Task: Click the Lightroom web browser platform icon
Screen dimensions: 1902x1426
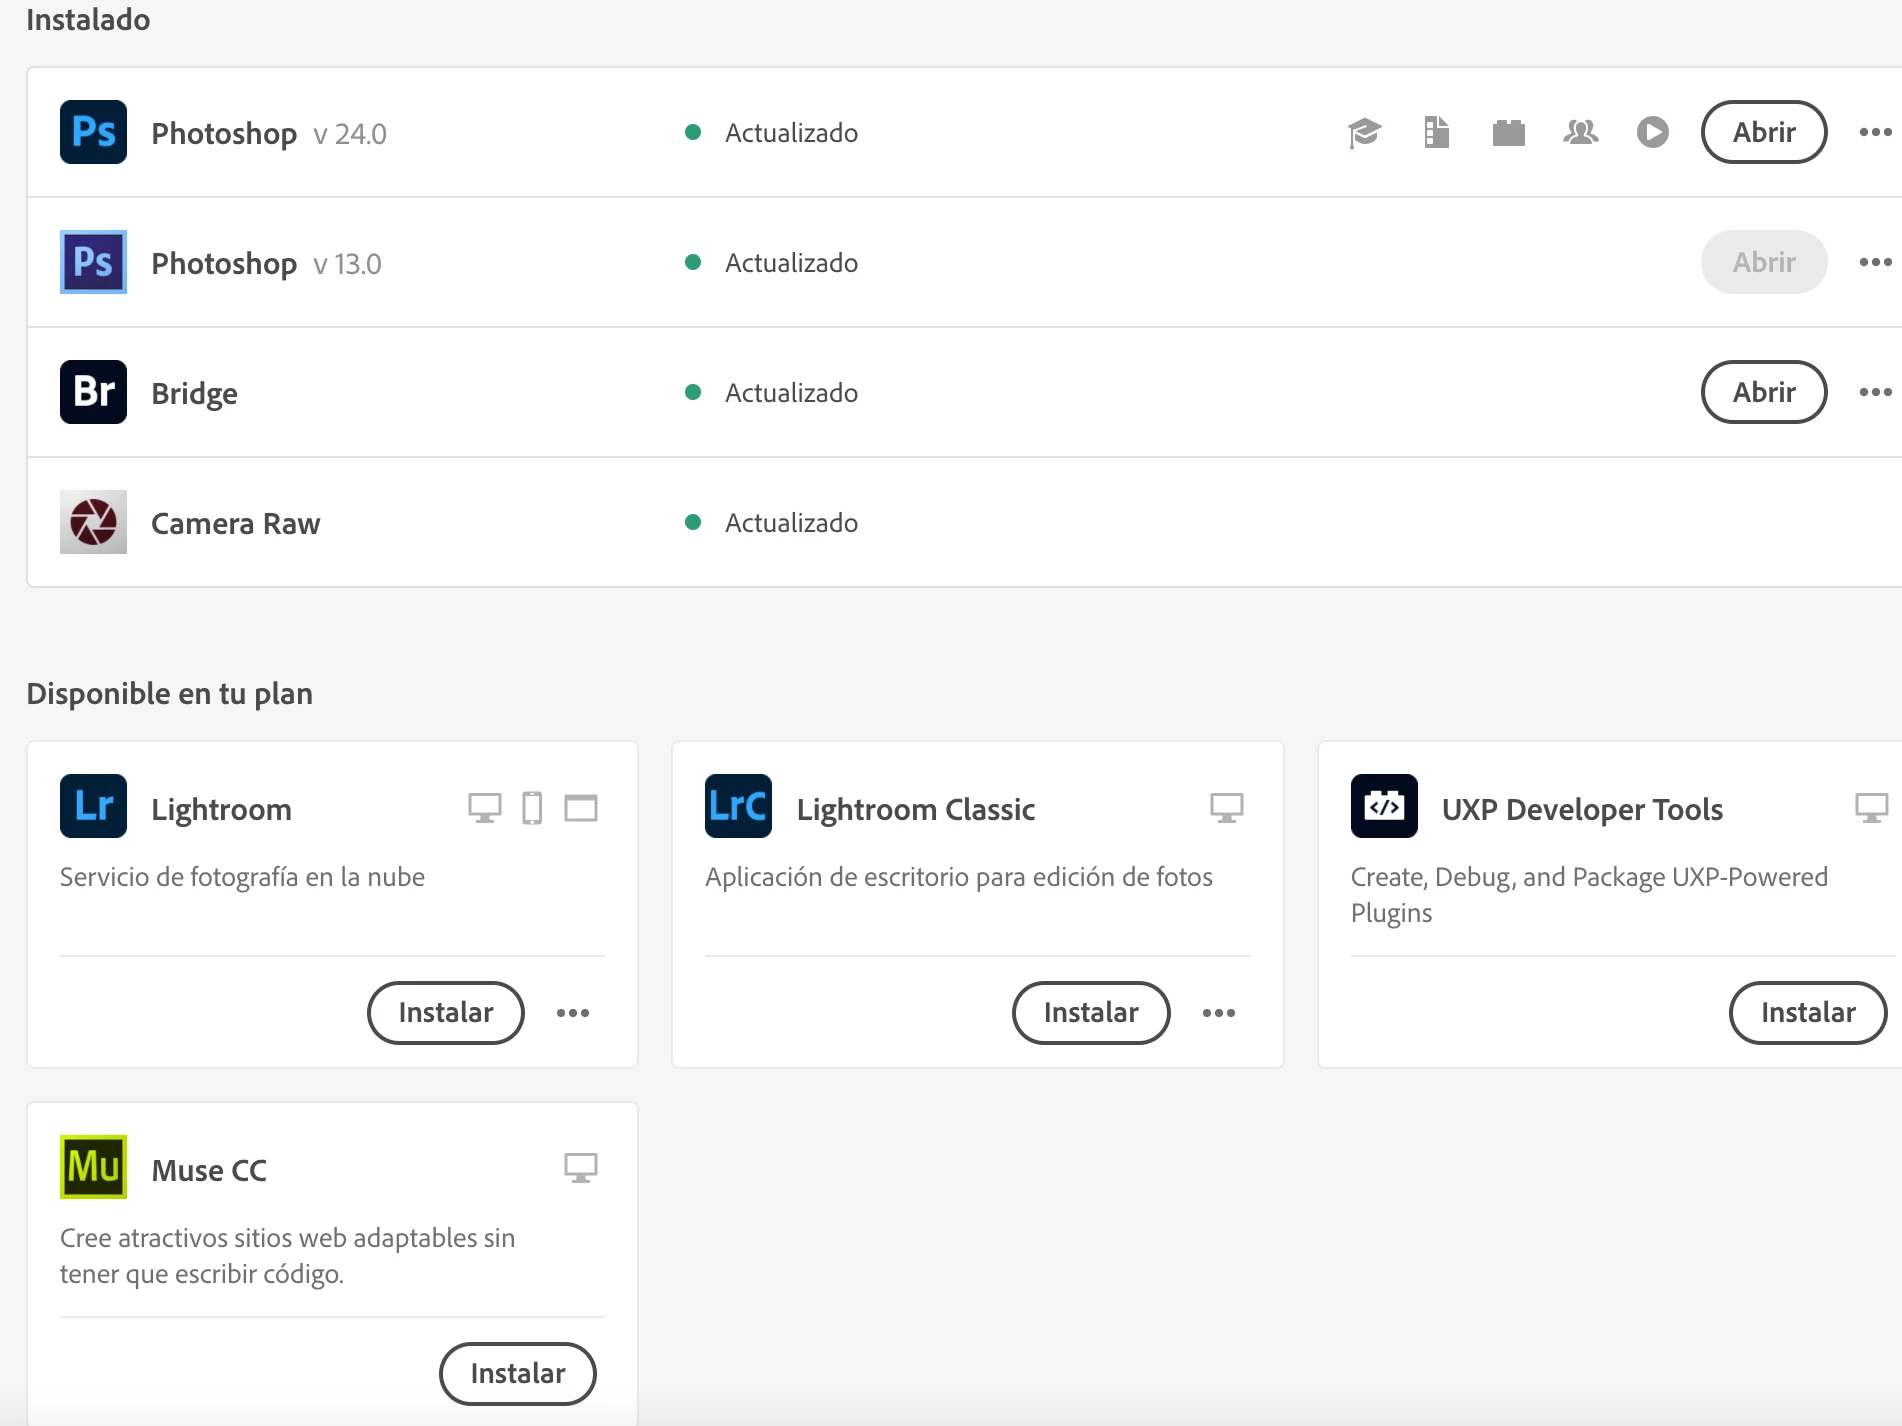Action: pyautogui.click(x=580, y=807)
